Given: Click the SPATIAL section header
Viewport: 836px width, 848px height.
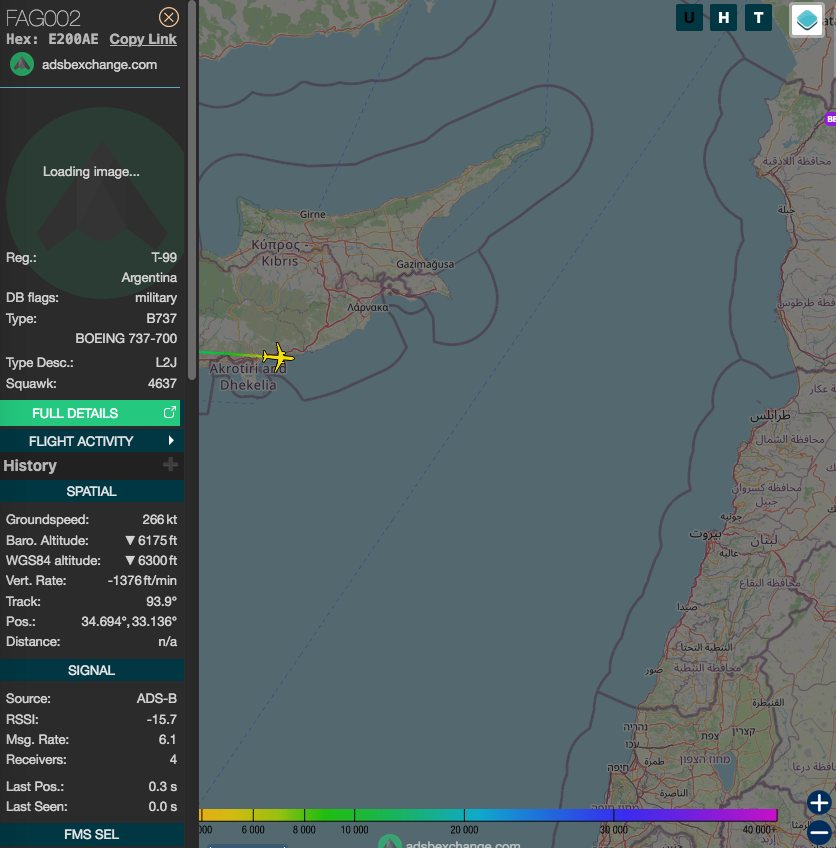Looking at the screenshot, I should click(91, 491).
